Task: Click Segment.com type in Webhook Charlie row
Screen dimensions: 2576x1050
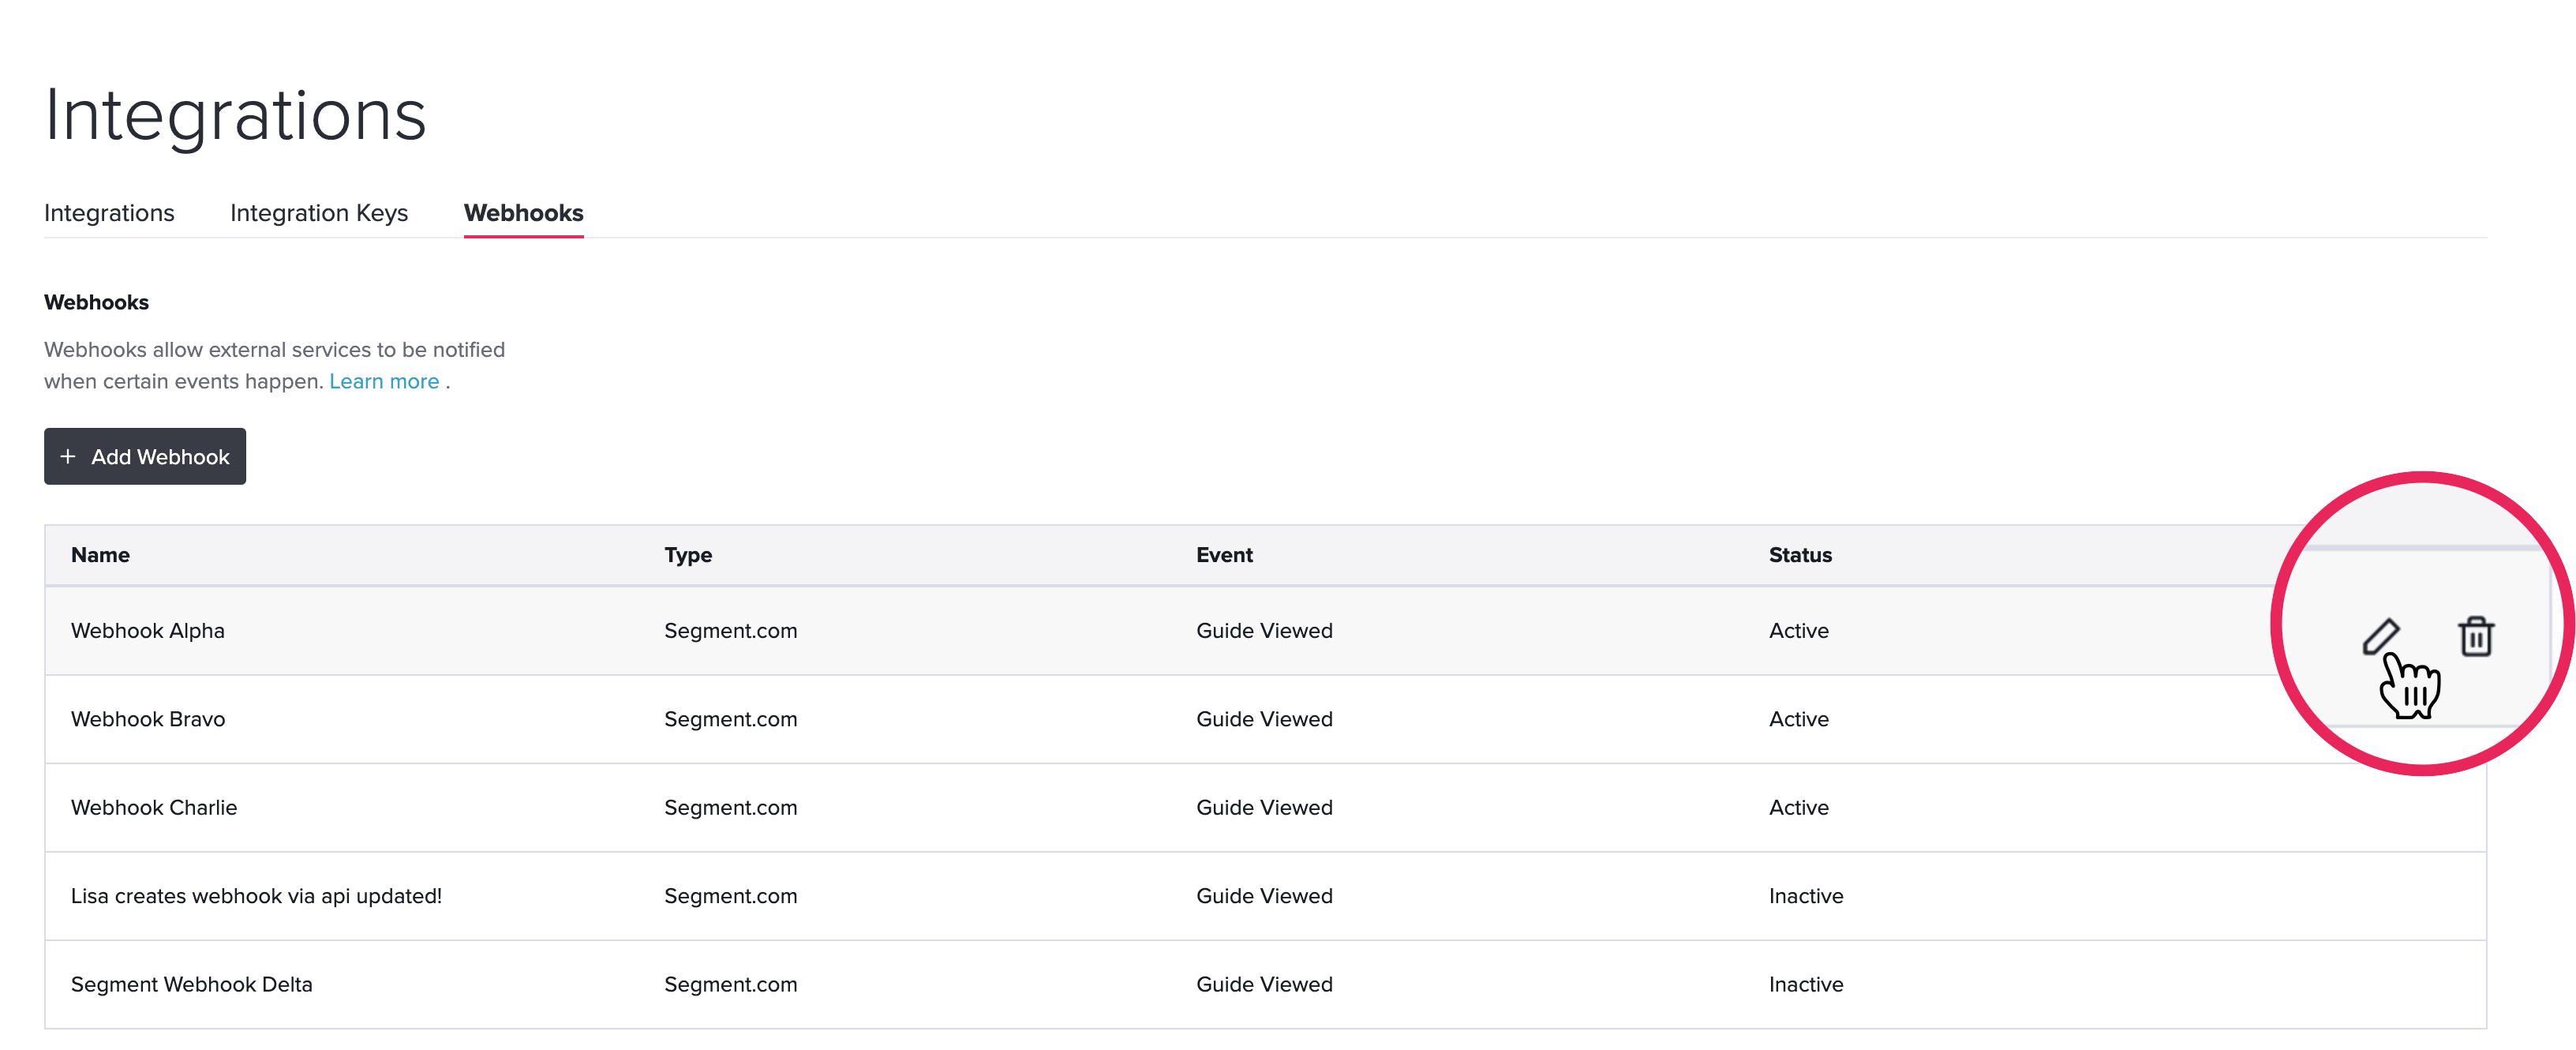Action: click(x=731, y=808)
